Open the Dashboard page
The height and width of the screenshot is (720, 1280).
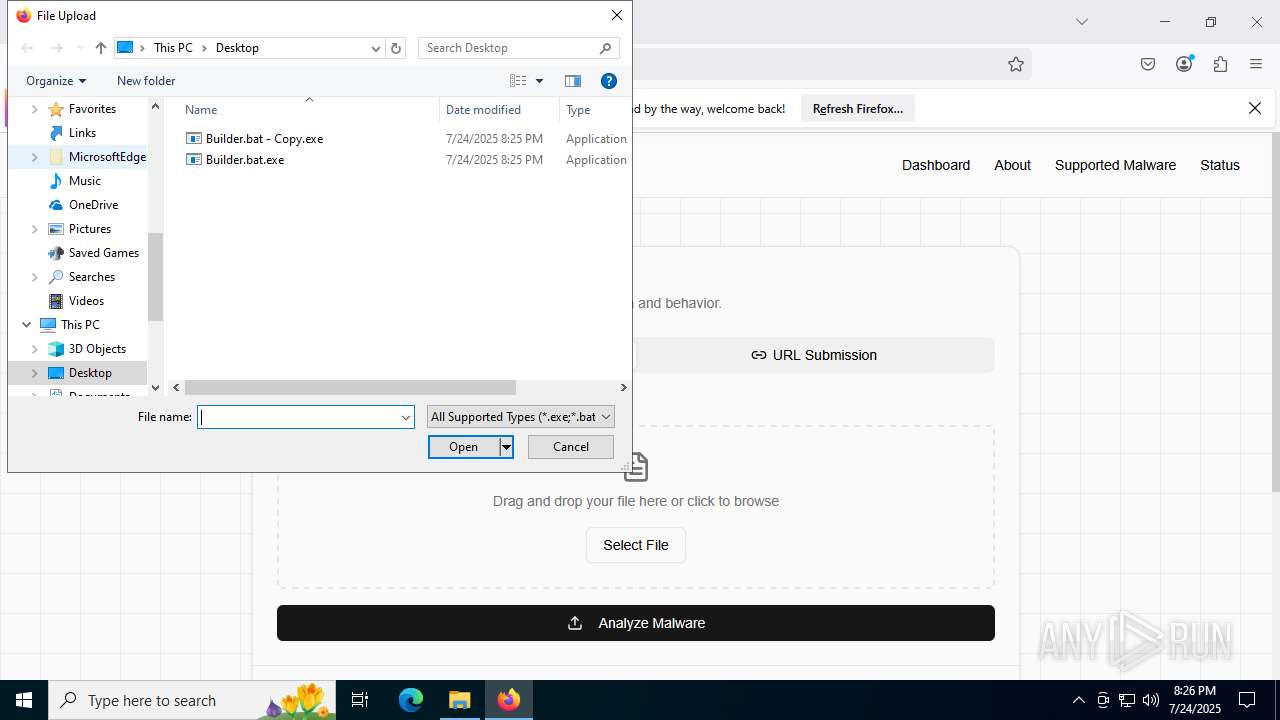[936, 165]
